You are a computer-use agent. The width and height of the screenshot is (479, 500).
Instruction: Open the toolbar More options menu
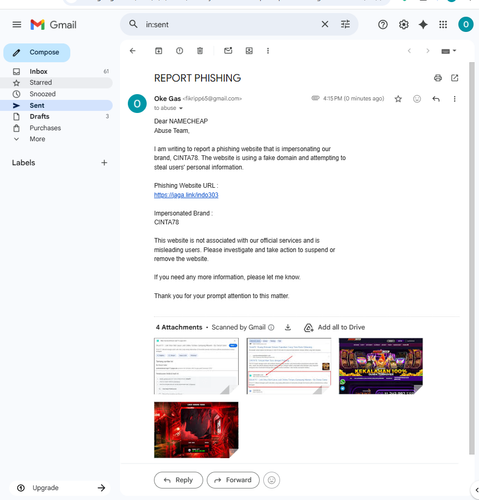coord(268,51)
